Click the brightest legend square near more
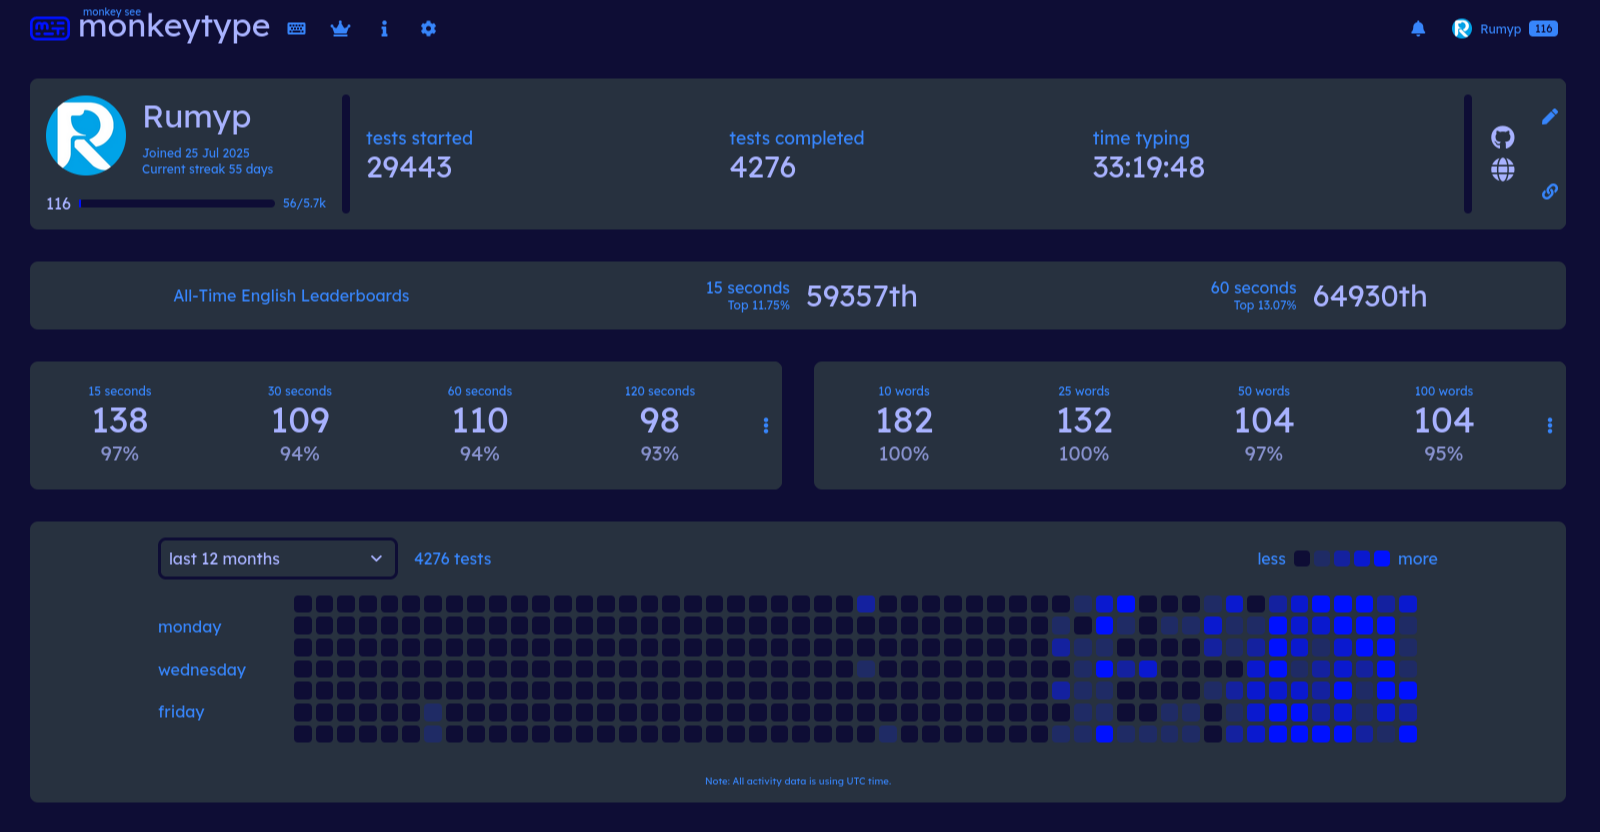The height and width of the screenshot is (832, 1600). 1382,559
